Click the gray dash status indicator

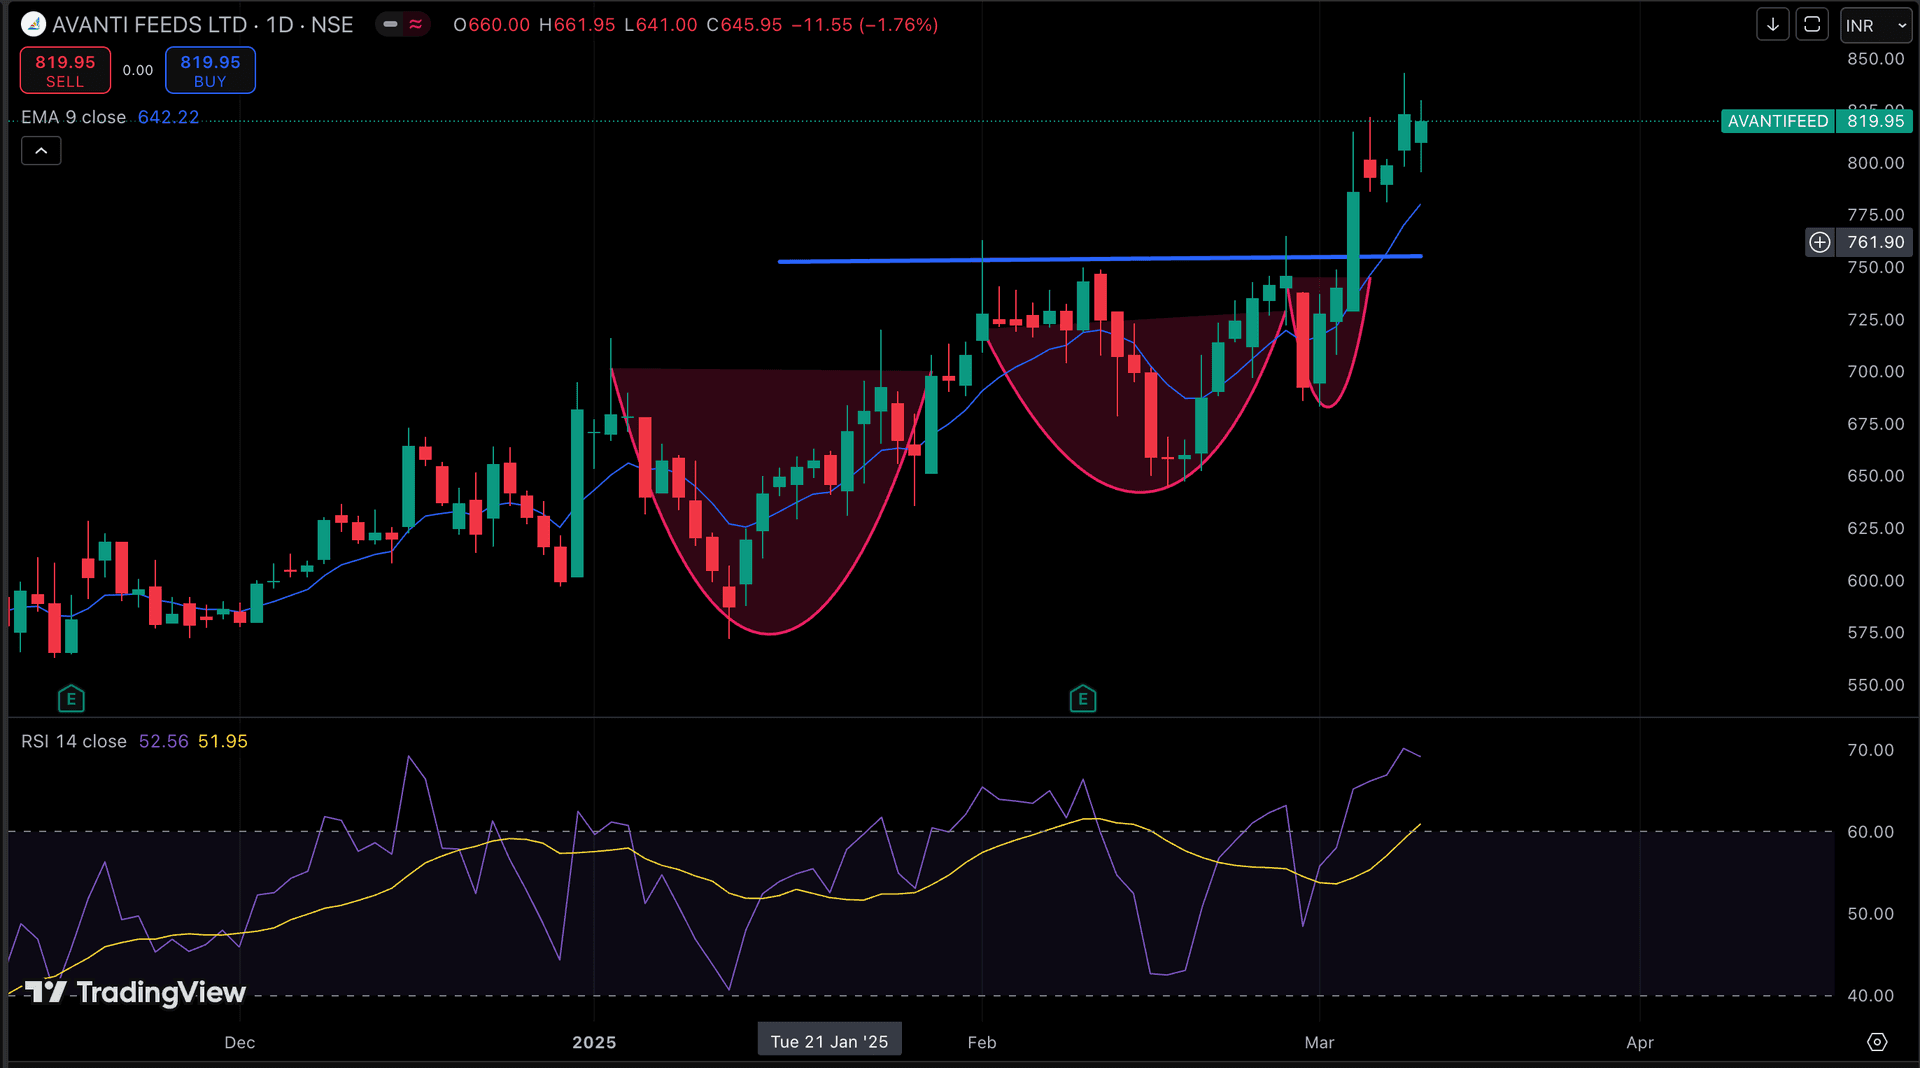click(390, 24)
